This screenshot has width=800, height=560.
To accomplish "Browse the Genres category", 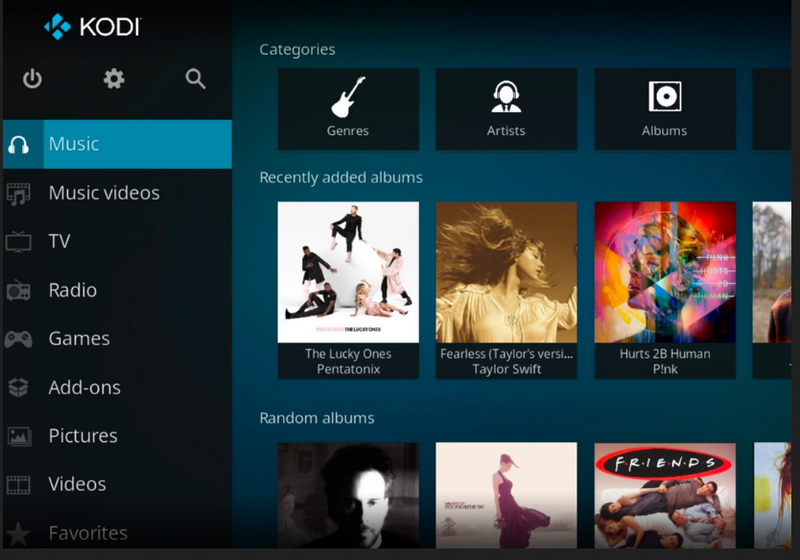I will pyautogui.click(x=348, y=109).
